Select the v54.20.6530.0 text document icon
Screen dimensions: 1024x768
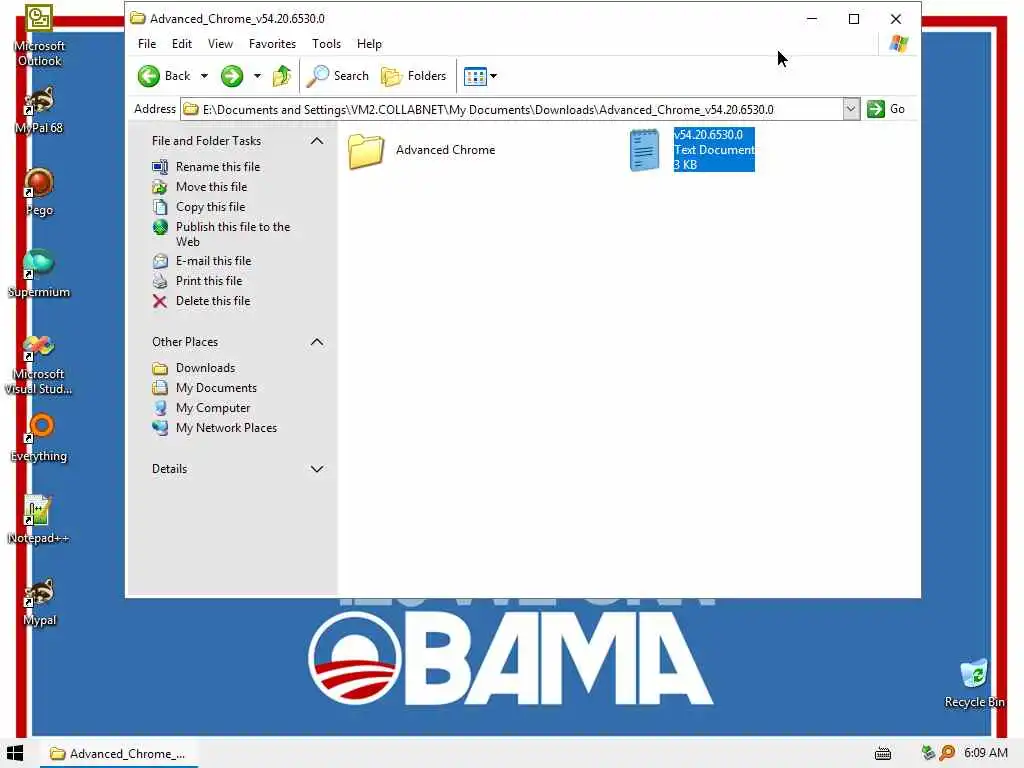click(644, 150)
